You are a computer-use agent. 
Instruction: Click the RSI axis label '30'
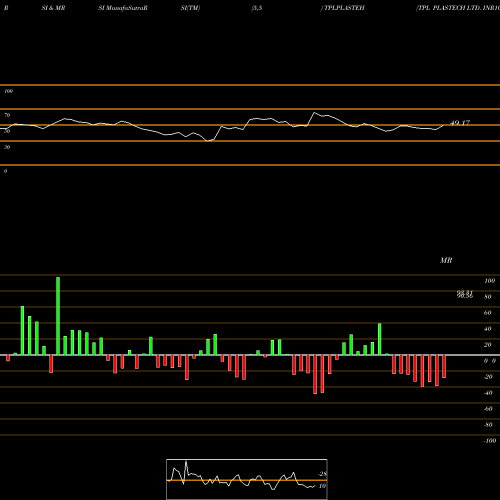pos(7,147)
